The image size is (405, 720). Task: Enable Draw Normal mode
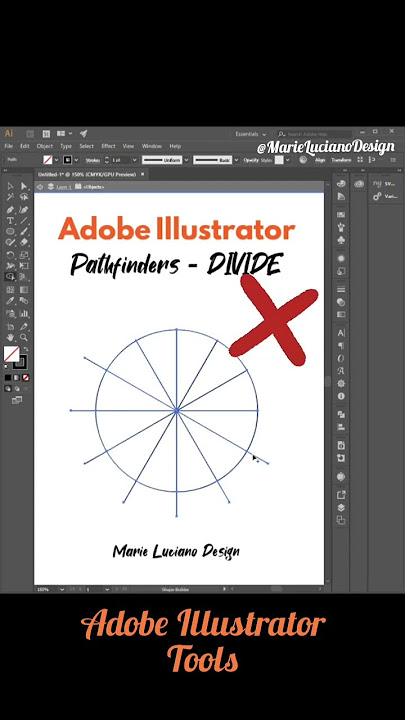click(8, 388)
